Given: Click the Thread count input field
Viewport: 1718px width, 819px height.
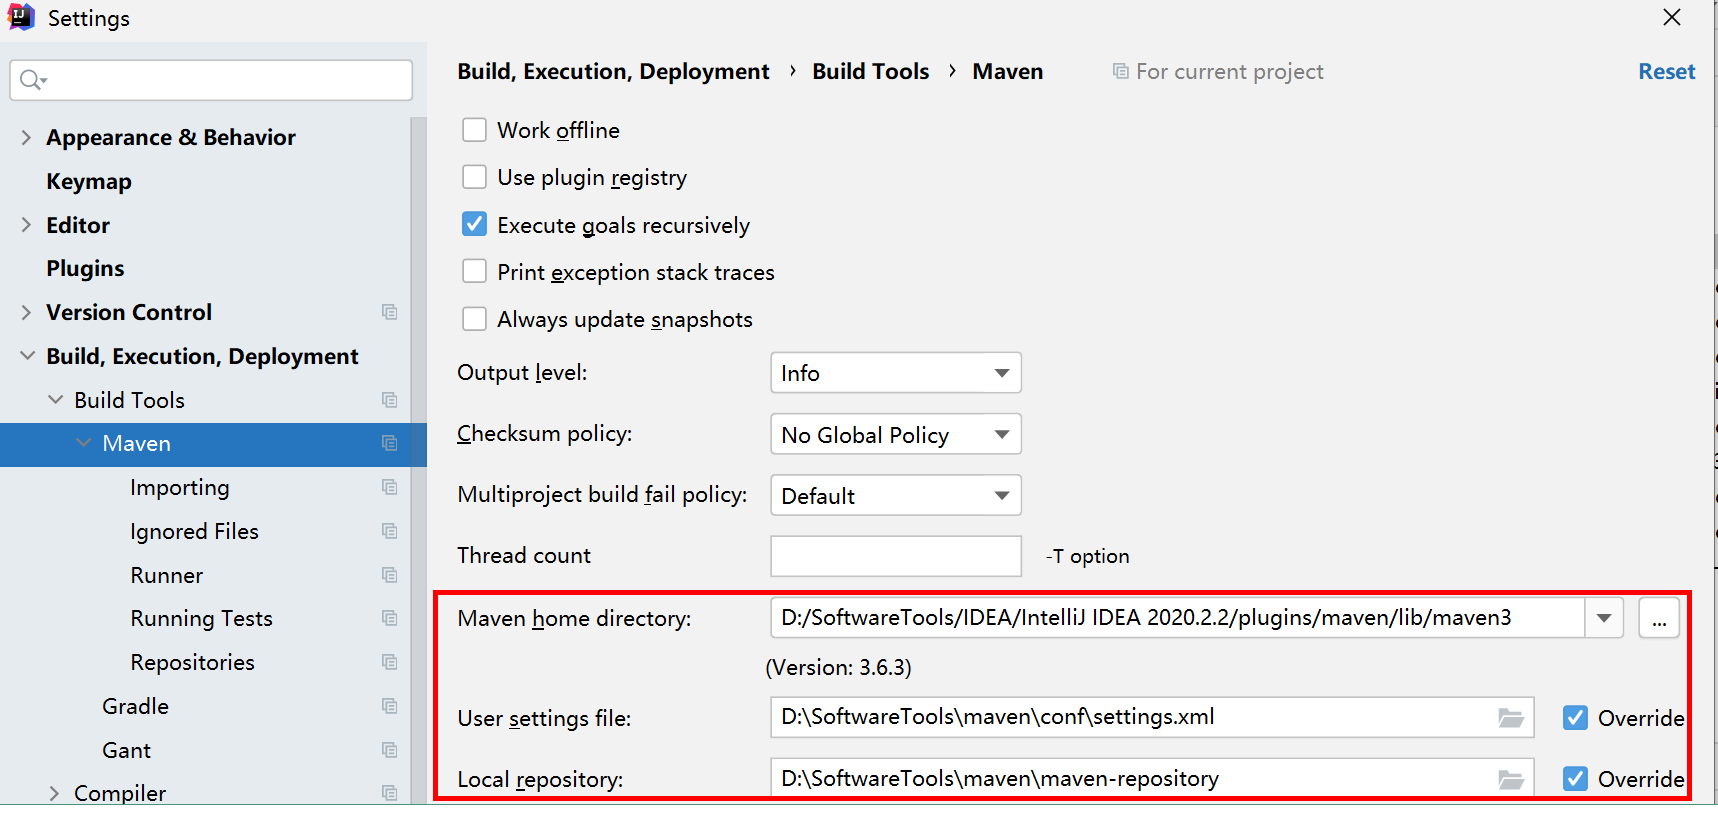Looking at the screenshot, I should point(895,556).
